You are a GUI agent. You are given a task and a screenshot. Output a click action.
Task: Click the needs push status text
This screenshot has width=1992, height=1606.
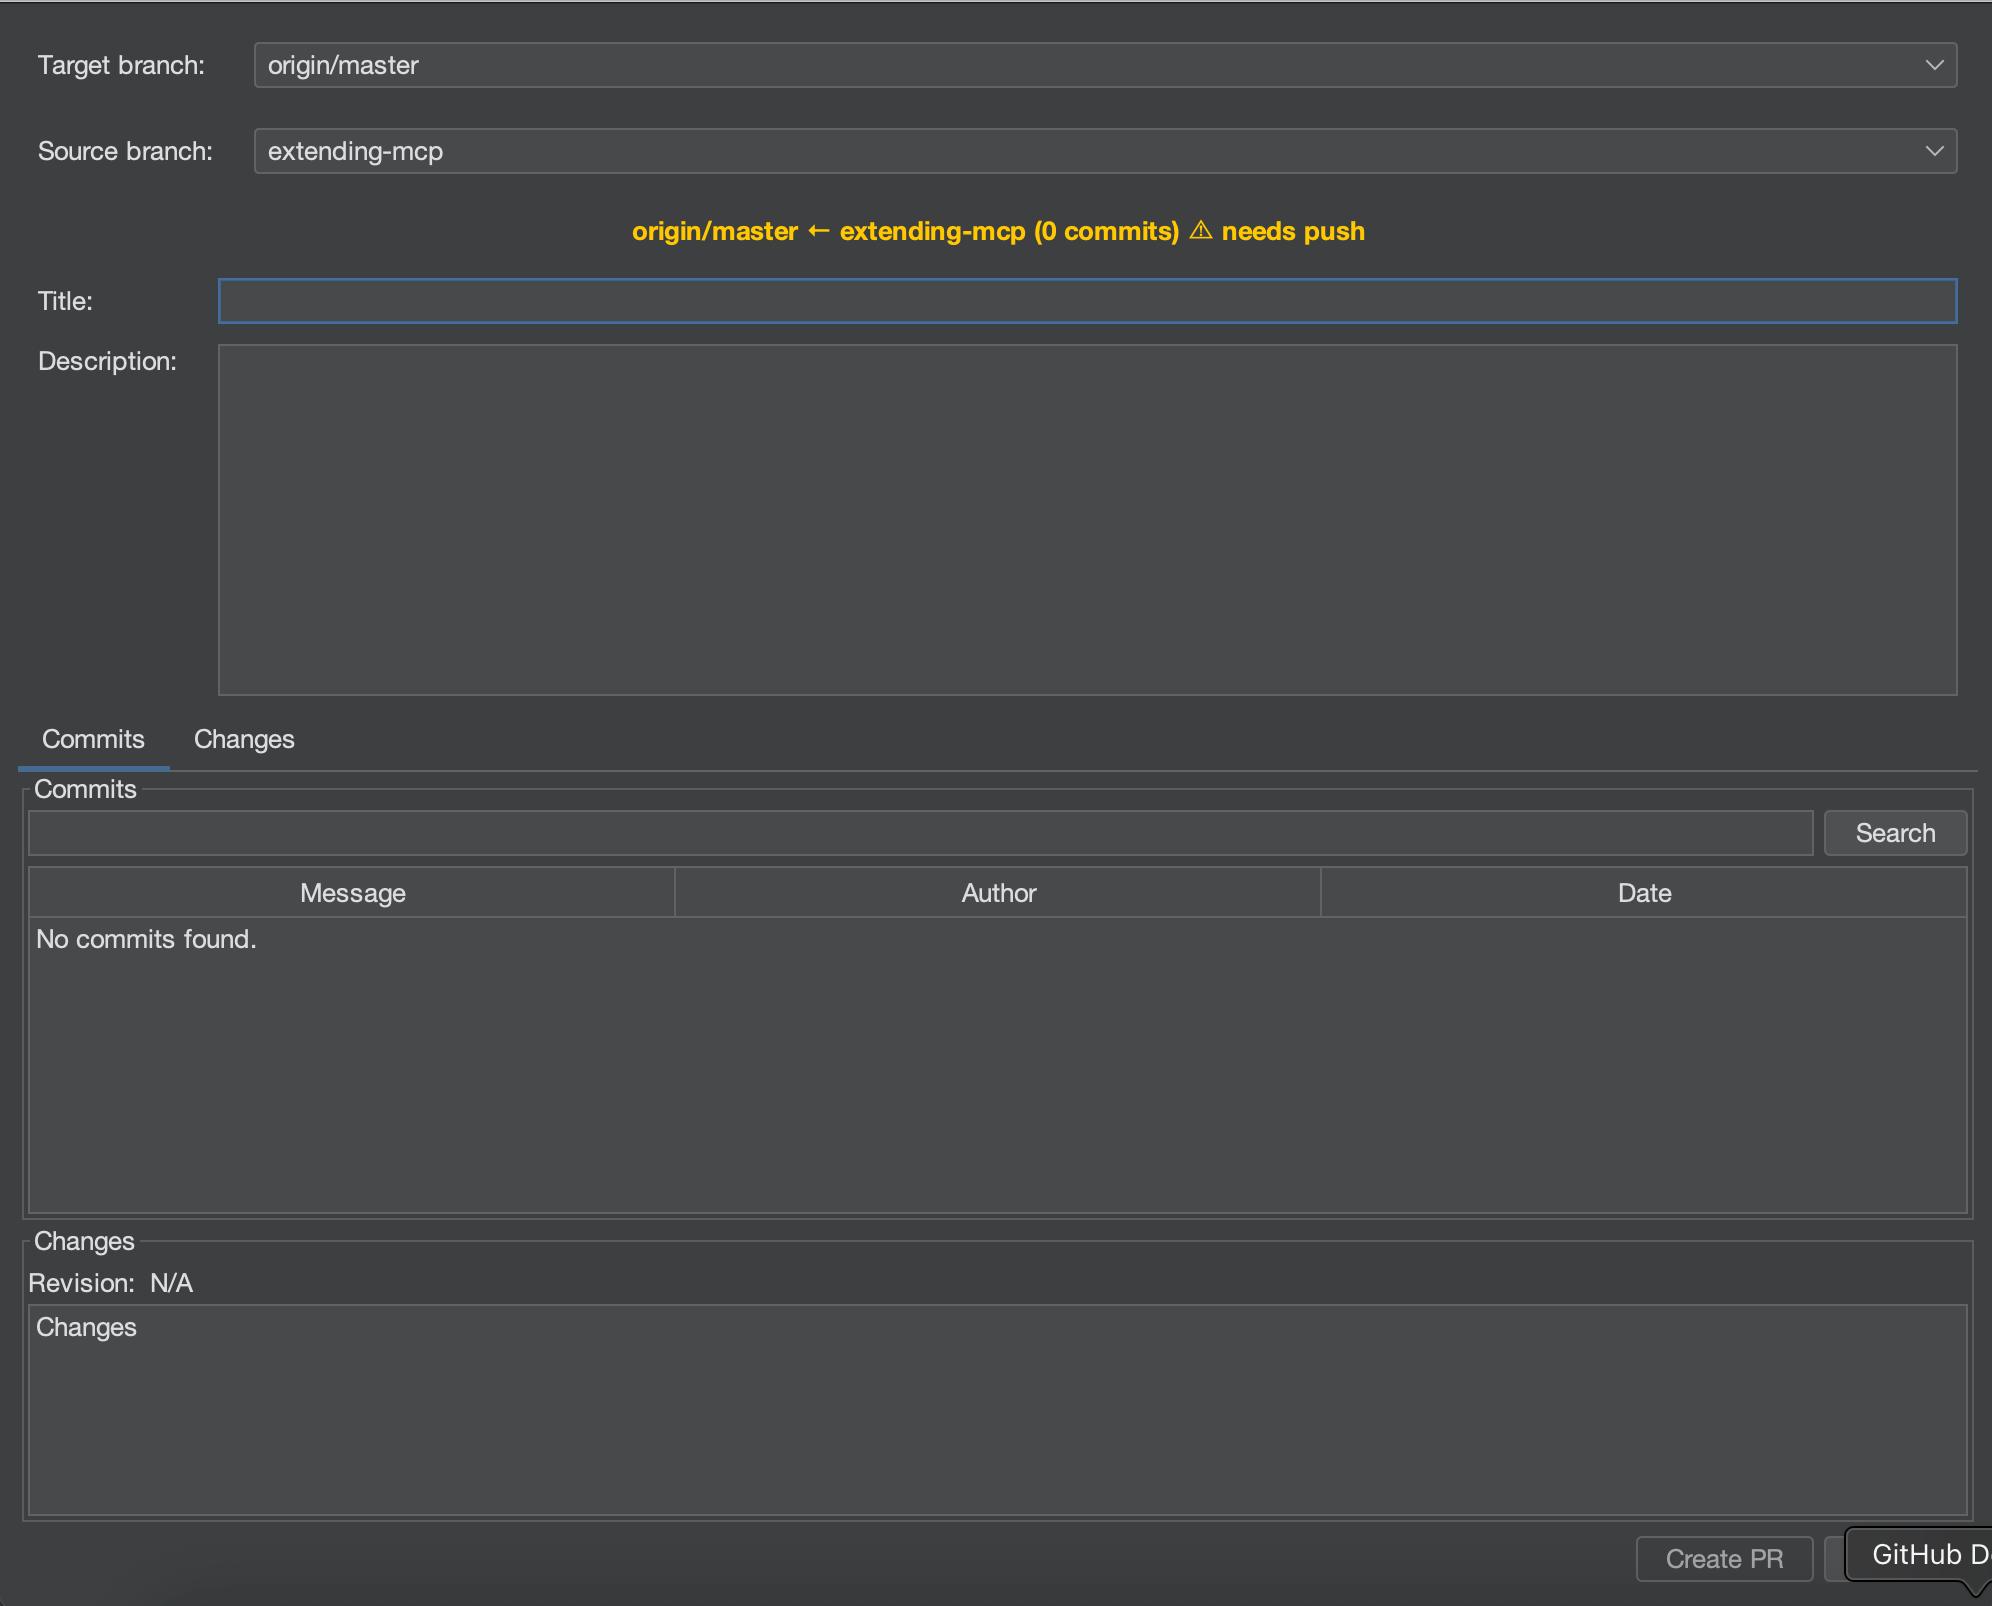pos(1293,231)
